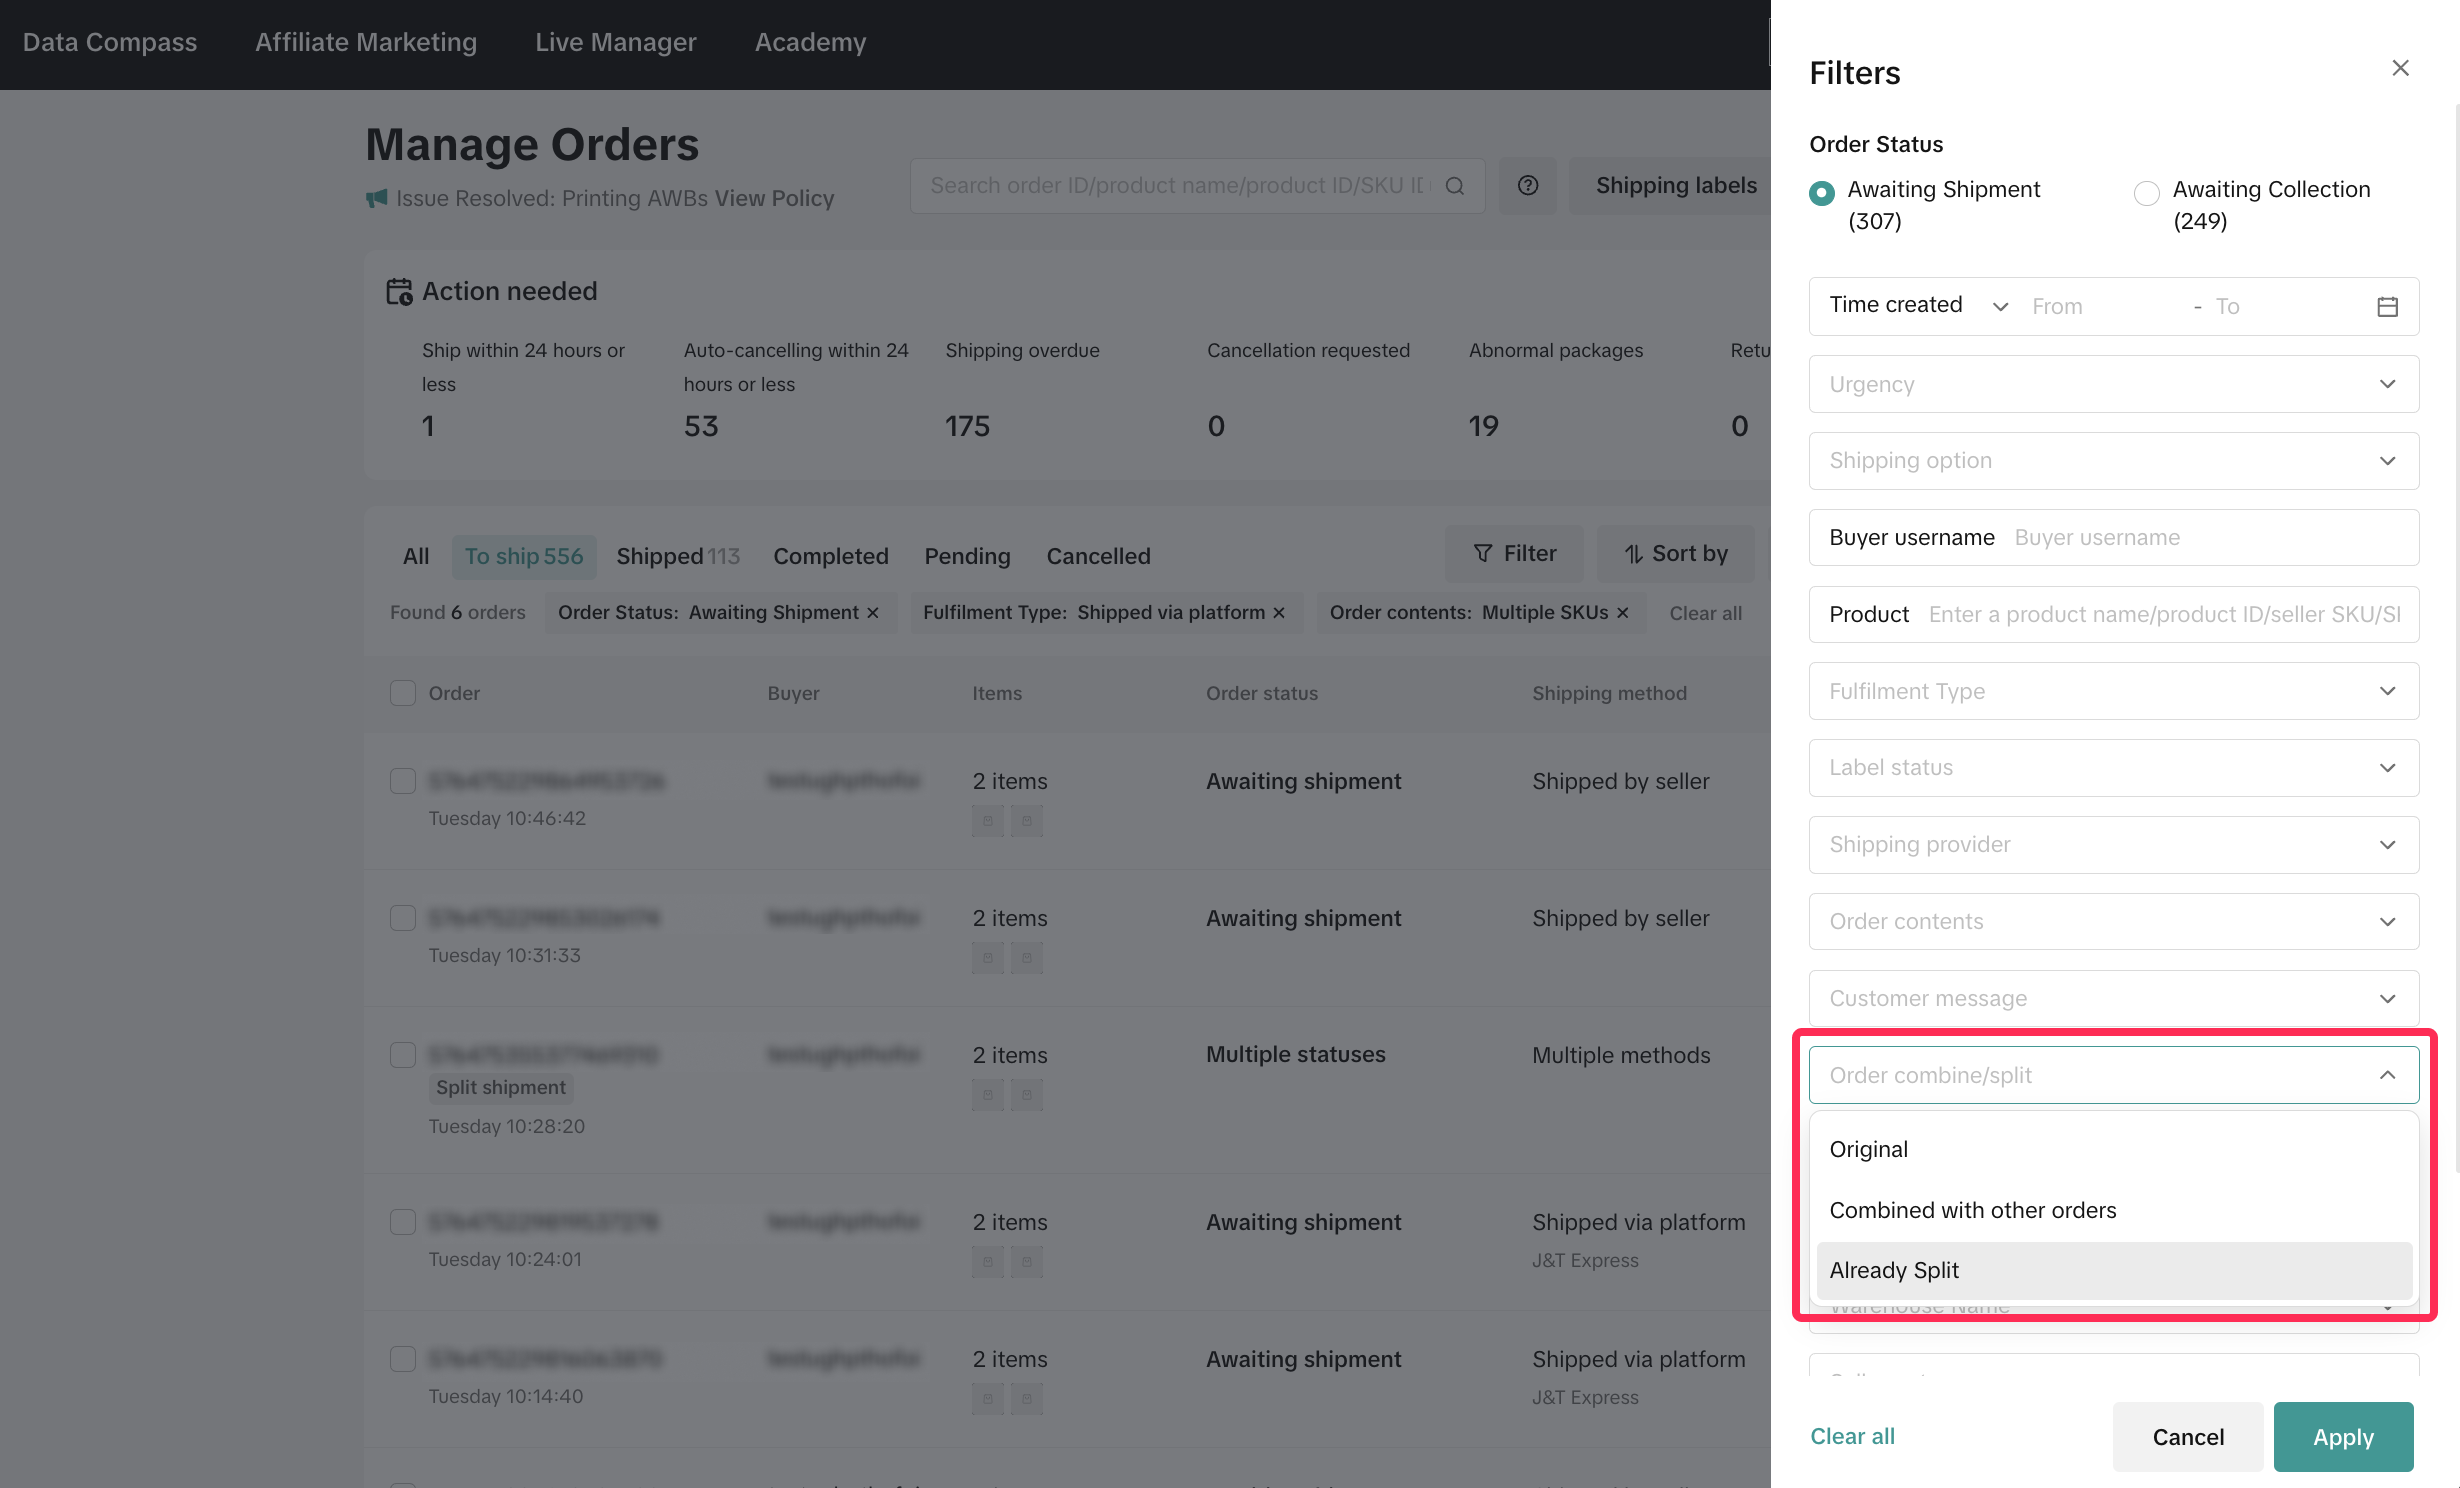Click Clear all link in Filters panel

[1852, 1436]
